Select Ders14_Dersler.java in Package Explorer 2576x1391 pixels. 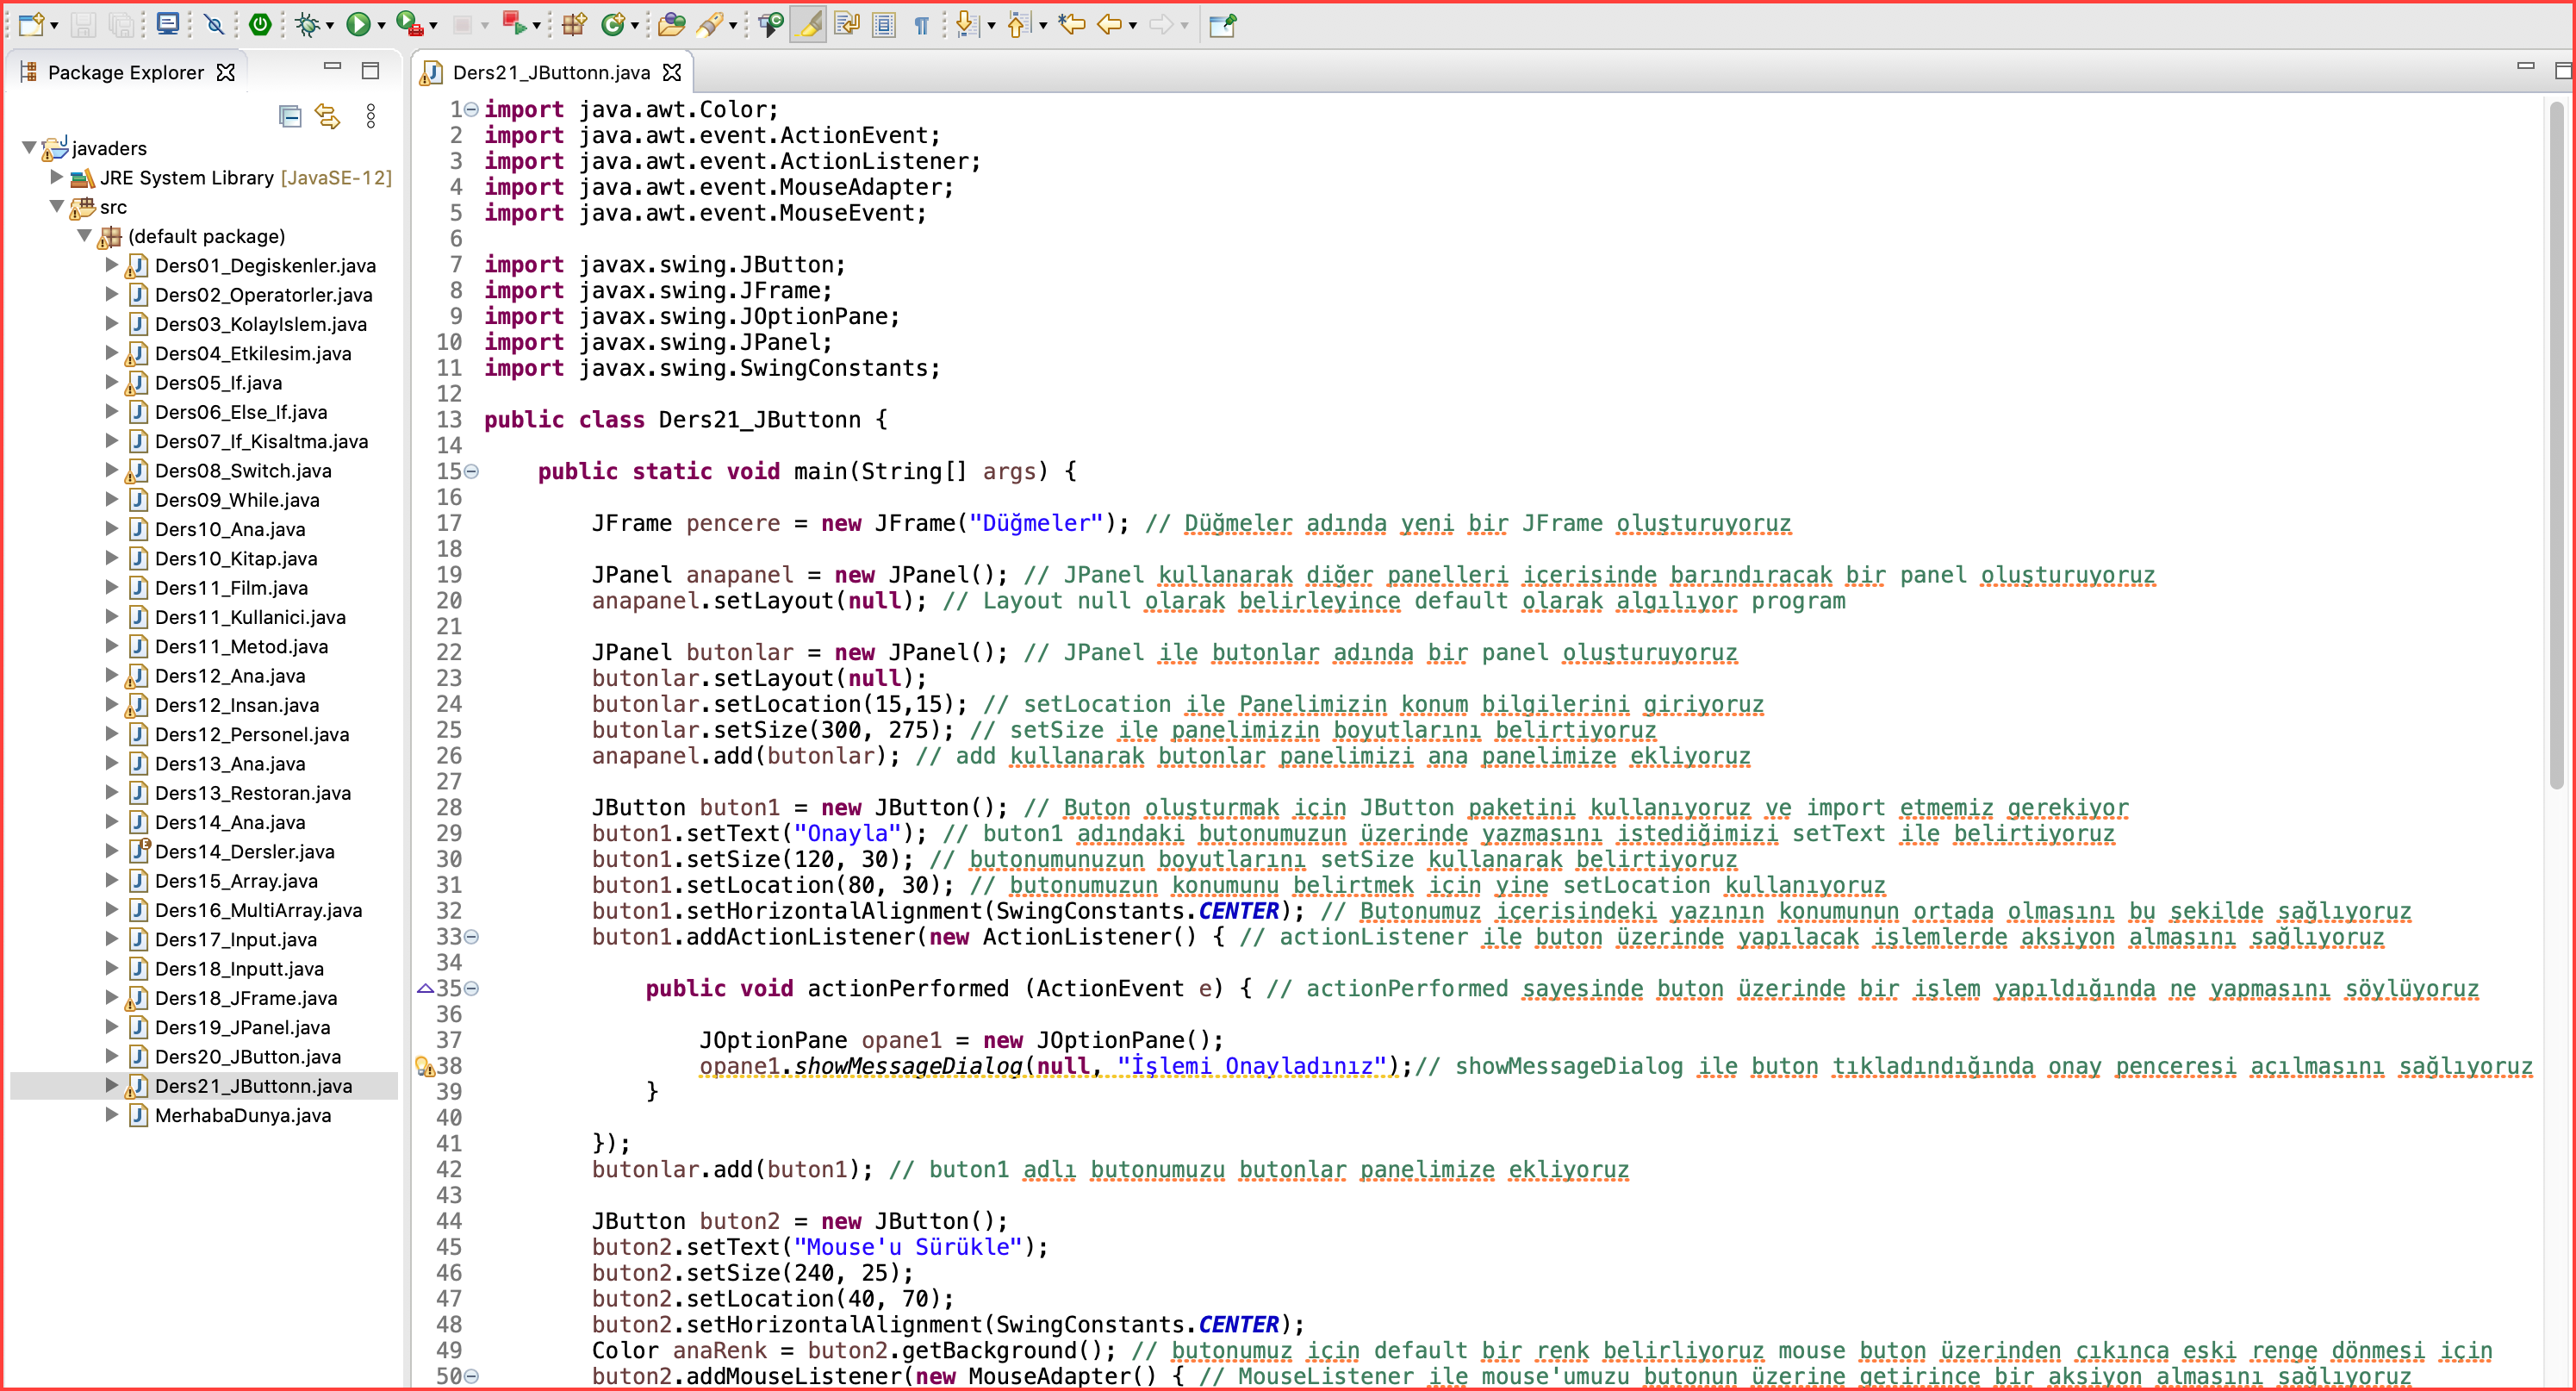[x=245, y=851]
